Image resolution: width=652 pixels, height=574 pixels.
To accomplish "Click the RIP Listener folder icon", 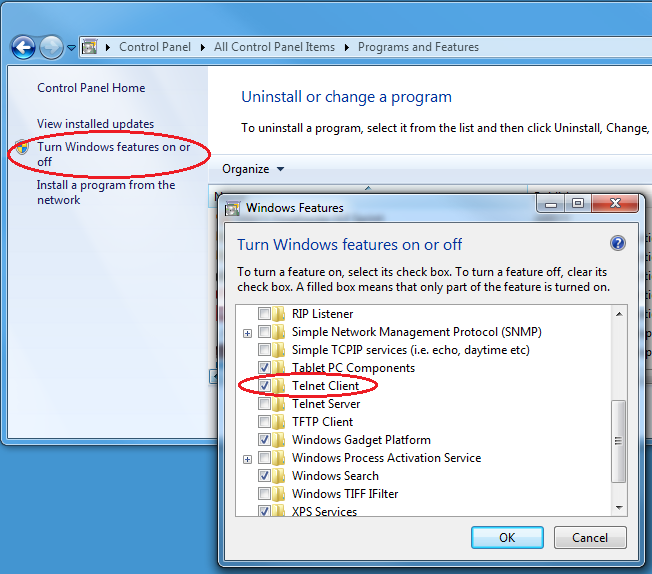I will 279,313.
